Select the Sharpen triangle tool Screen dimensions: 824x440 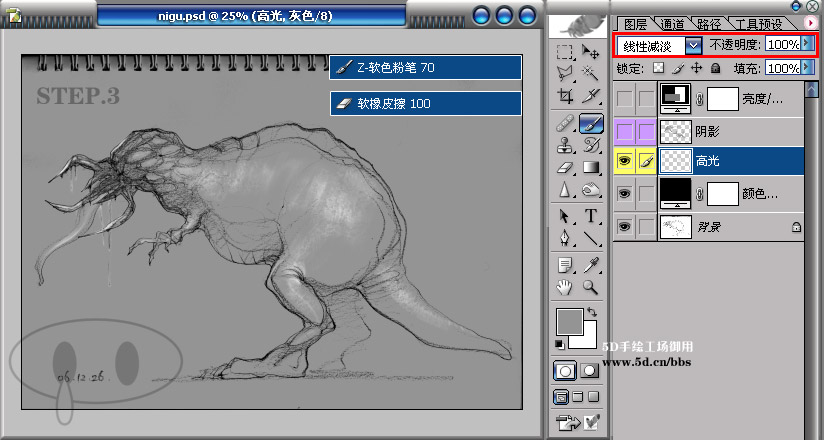pyautogui.click(x=565, y=189)
